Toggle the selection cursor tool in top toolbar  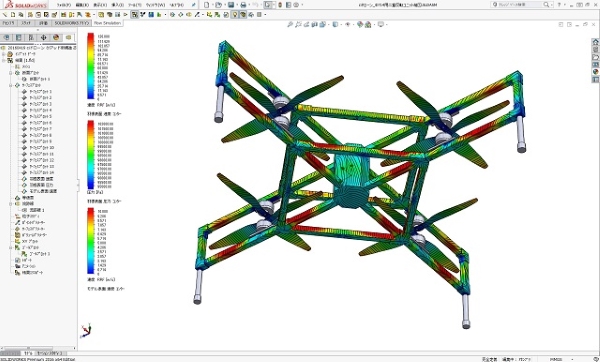268,5
